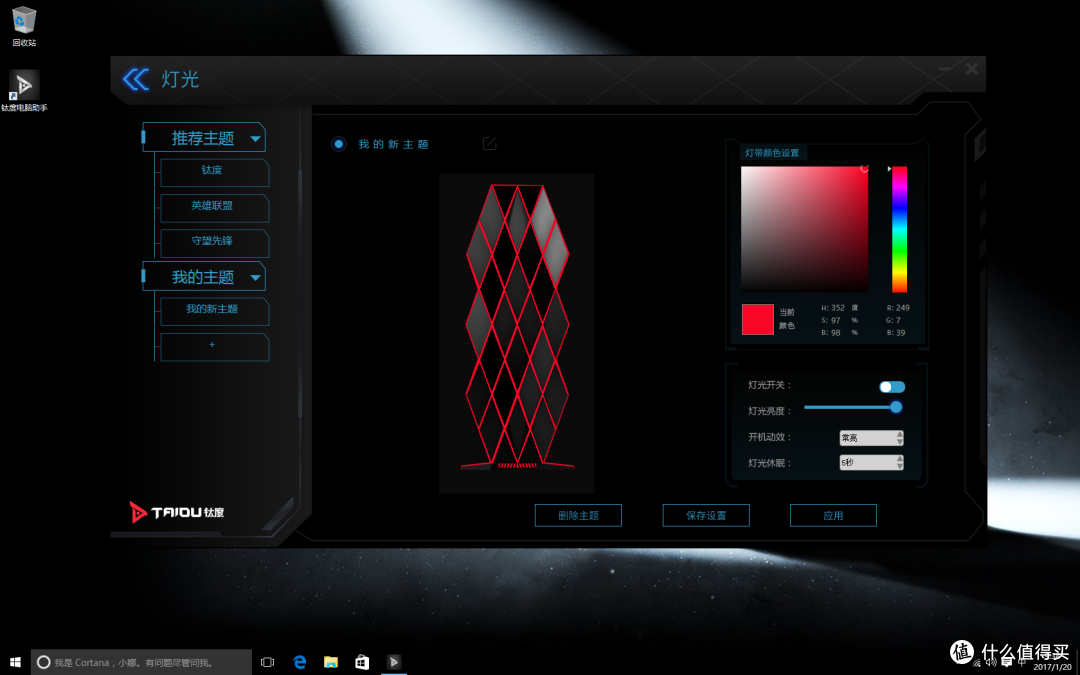
Task: Click the R: 249 value
Action: tap(898, 308)
